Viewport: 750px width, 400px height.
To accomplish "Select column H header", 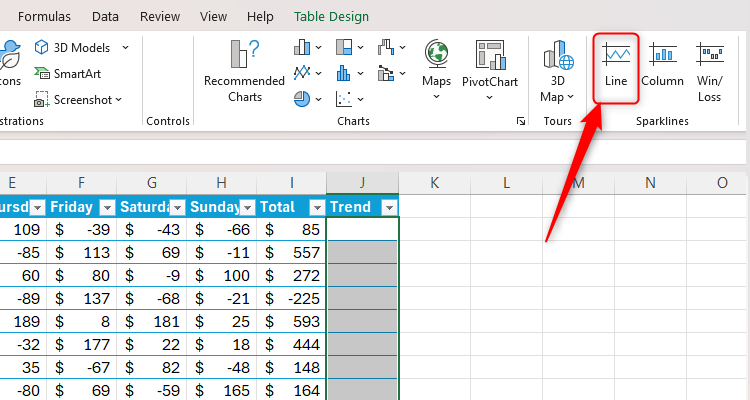I will coord(221,183).
